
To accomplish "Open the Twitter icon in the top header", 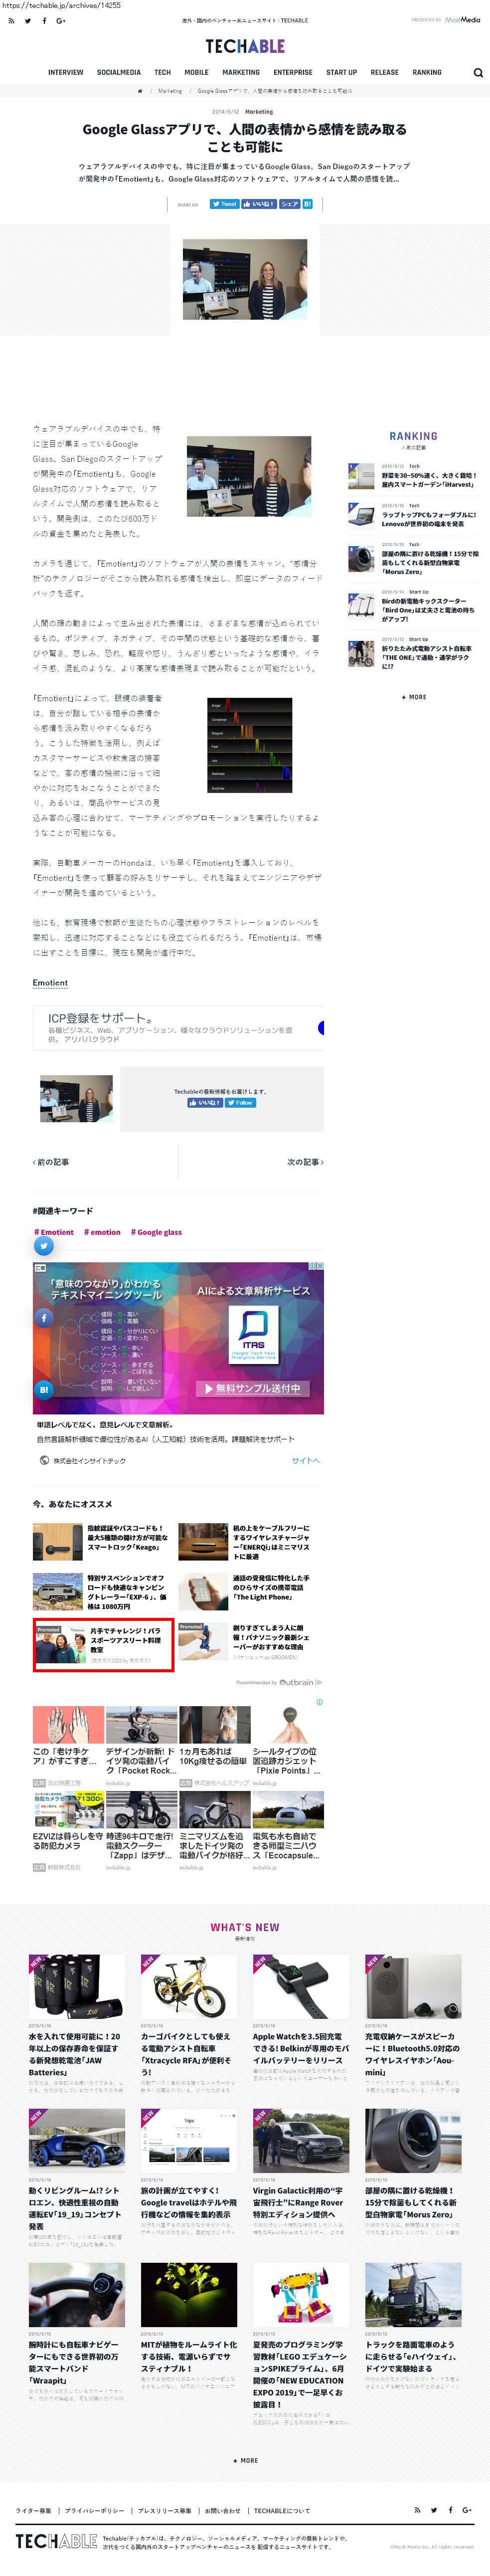I will [28, 20].
